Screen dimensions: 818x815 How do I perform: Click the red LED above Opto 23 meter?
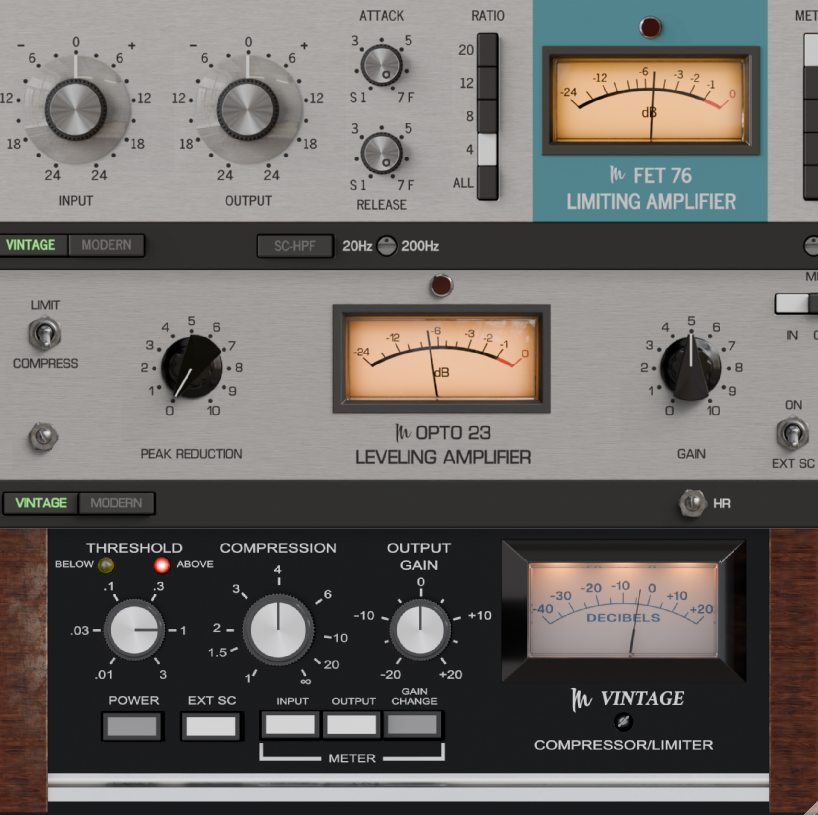point(441,285)
